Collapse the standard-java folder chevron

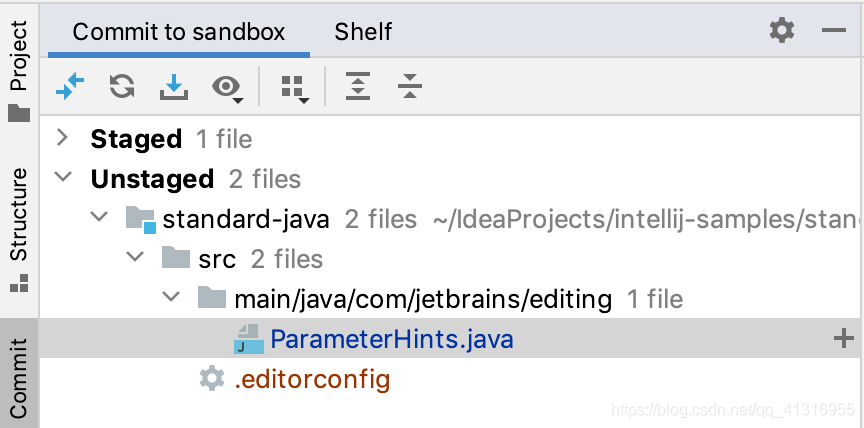coord(100,218)
